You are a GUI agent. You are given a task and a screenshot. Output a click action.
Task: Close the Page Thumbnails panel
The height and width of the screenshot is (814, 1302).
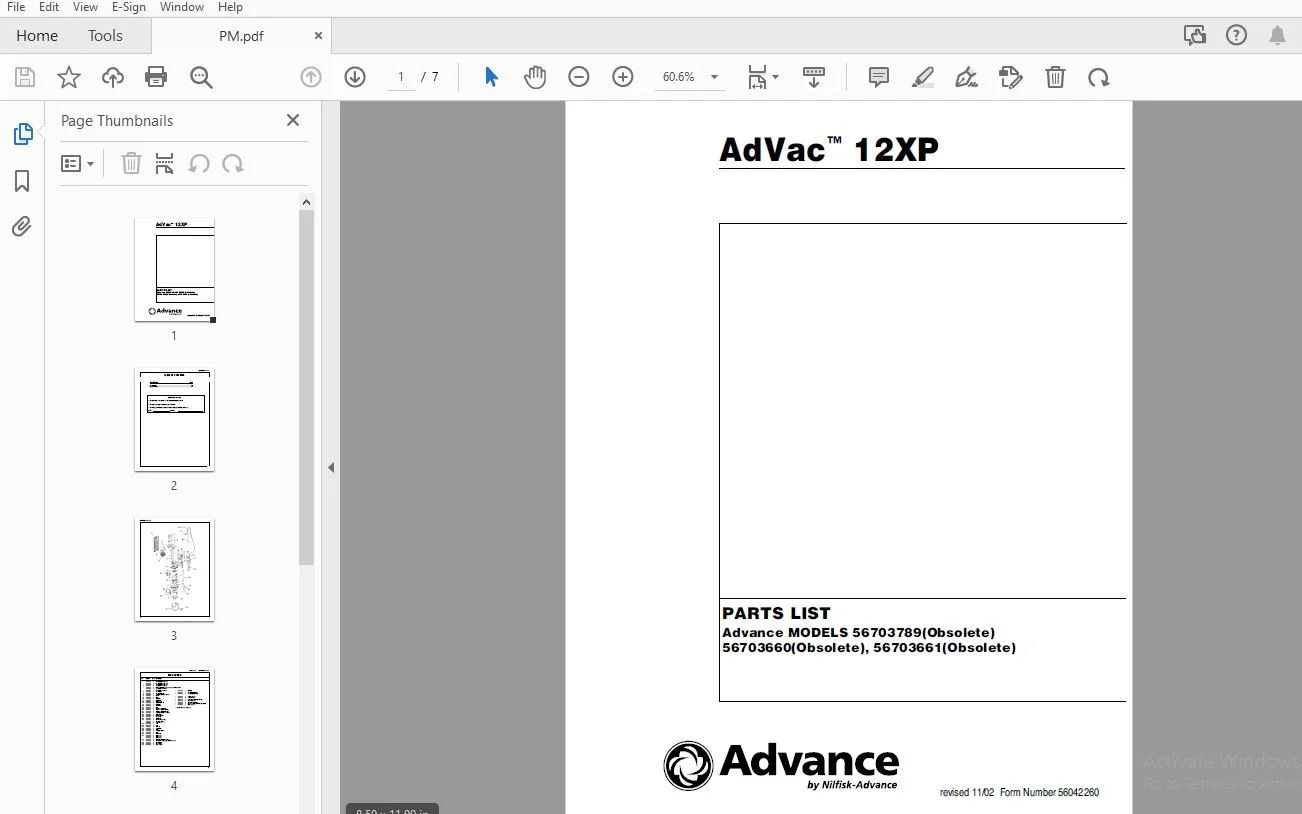click(x=293, y=120)
